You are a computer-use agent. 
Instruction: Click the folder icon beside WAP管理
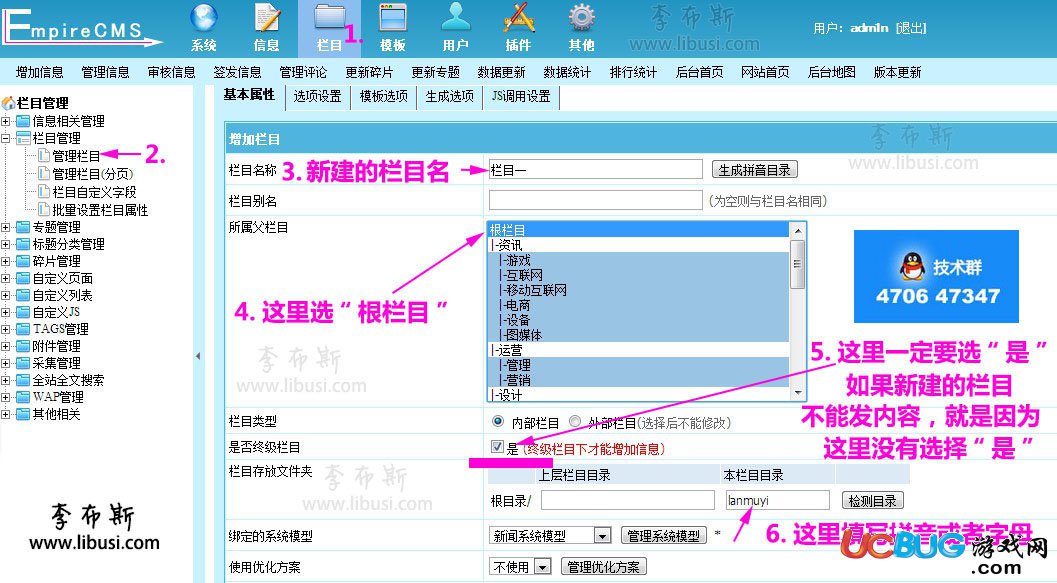tap(24, 397)
